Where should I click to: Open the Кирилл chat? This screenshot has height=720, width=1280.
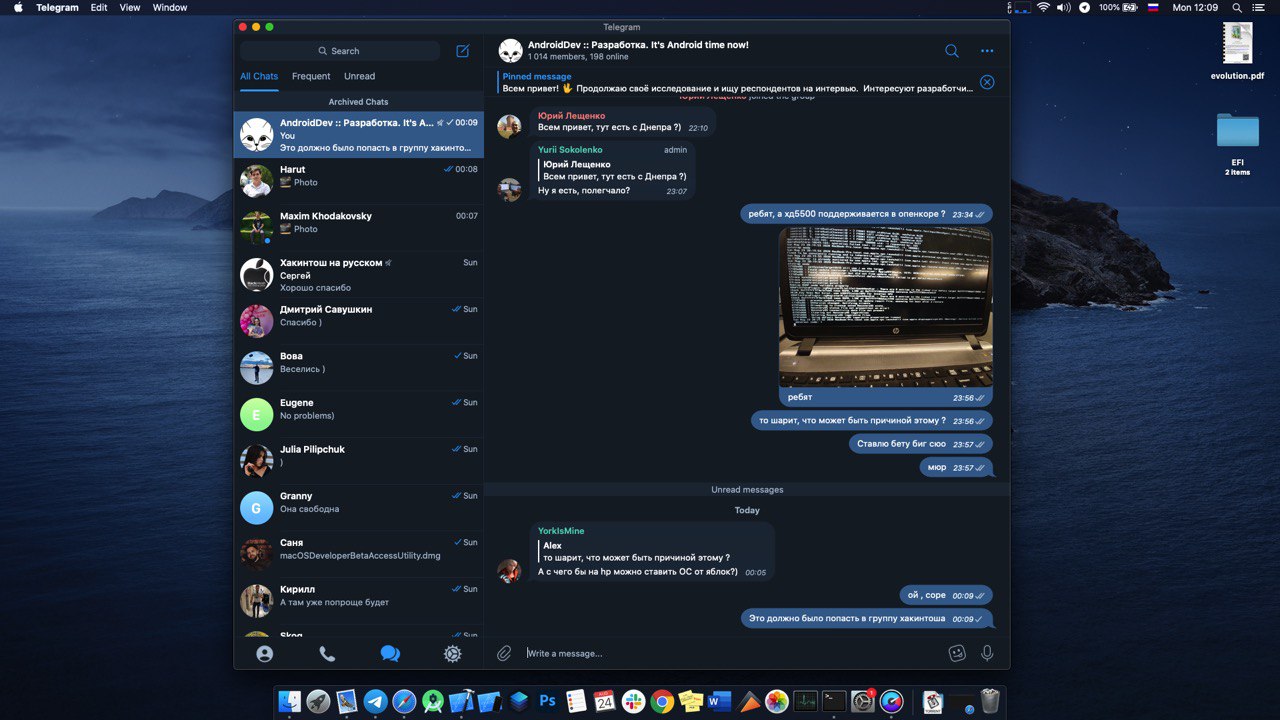(x=358, y=601)
